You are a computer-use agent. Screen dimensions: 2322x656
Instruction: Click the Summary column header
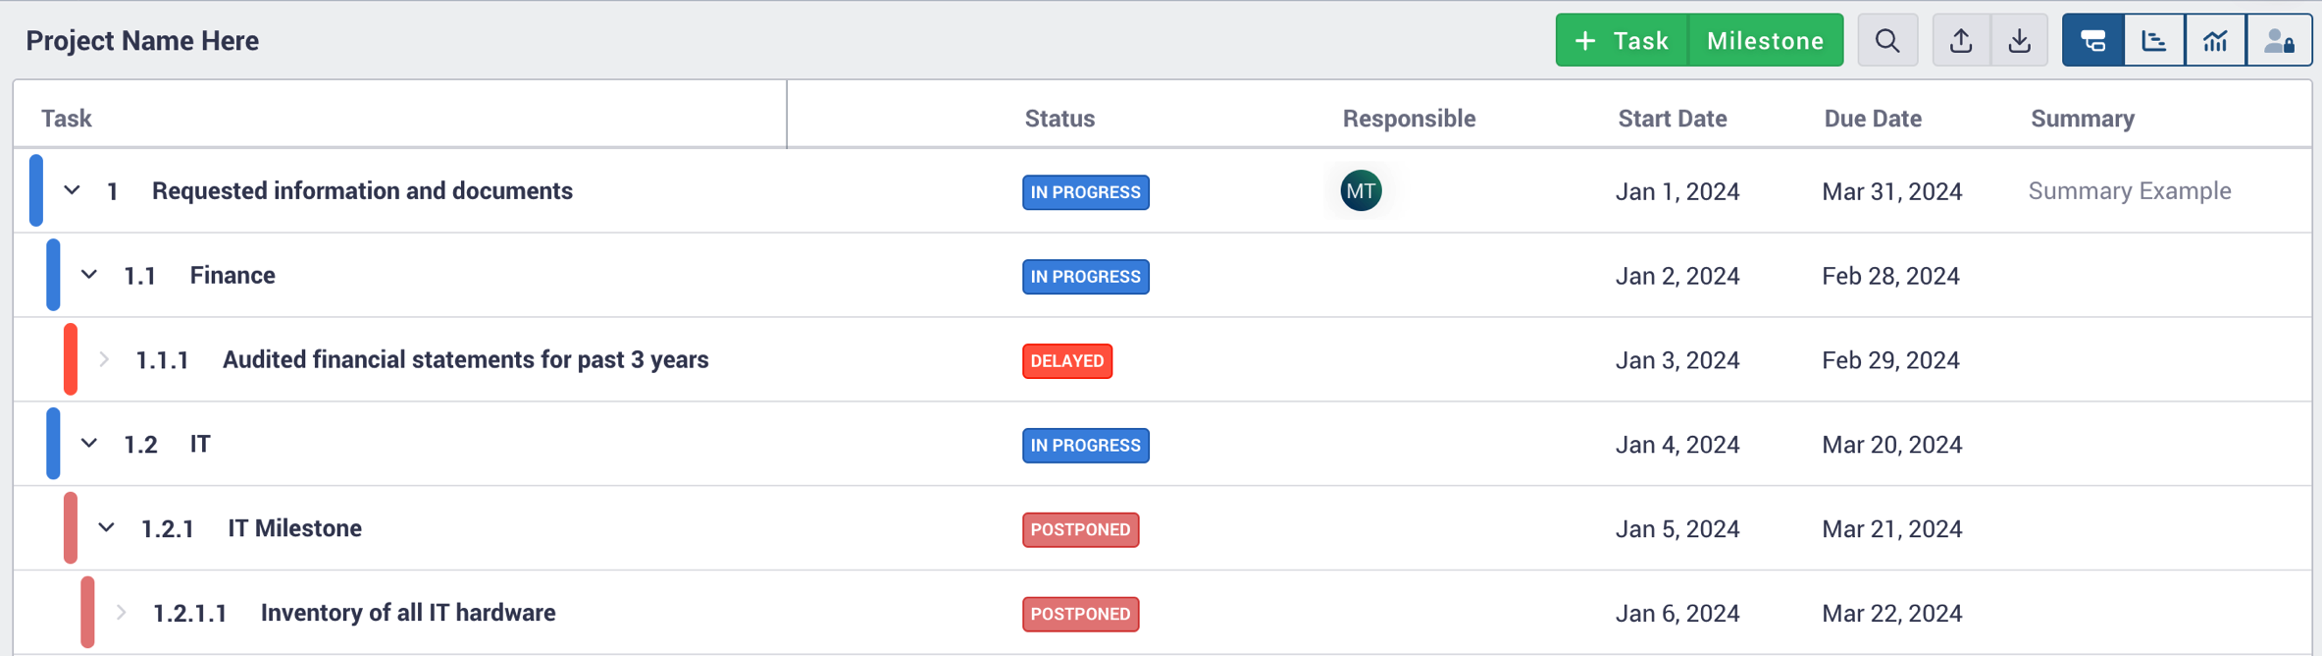tap(2082, 118)
